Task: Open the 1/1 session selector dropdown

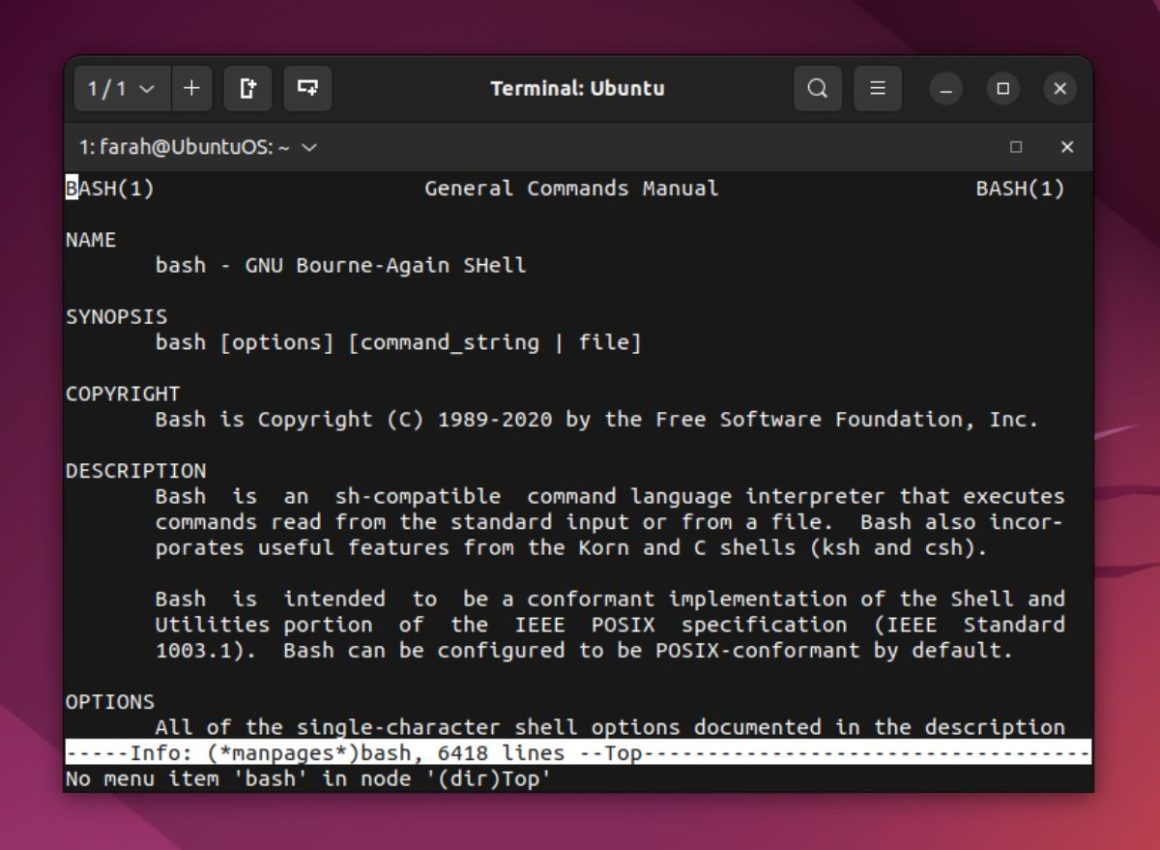Action: click(x=120, y=88)
